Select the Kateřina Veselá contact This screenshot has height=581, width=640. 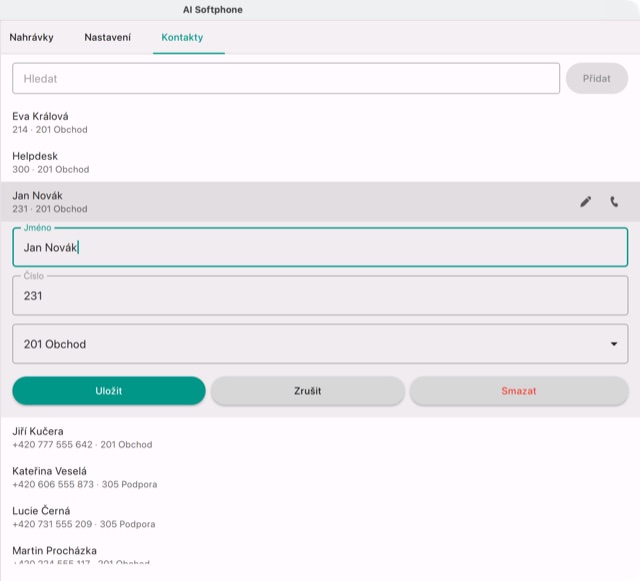coord(320,477)
